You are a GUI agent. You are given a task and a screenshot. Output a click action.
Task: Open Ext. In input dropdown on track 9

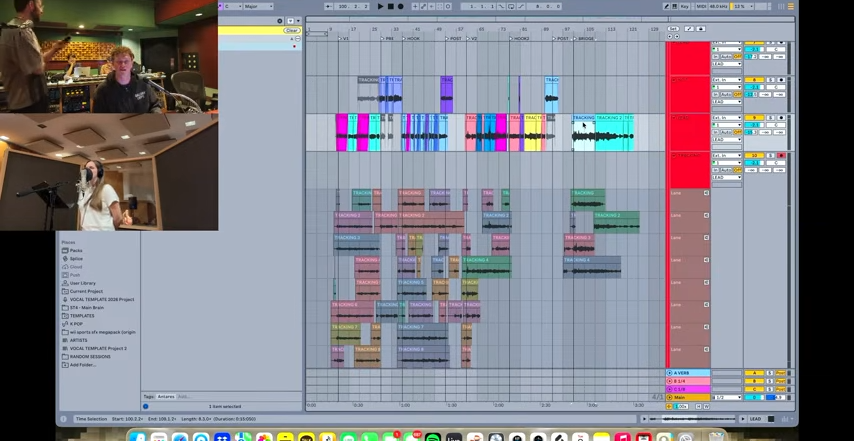tap(727, 118)
